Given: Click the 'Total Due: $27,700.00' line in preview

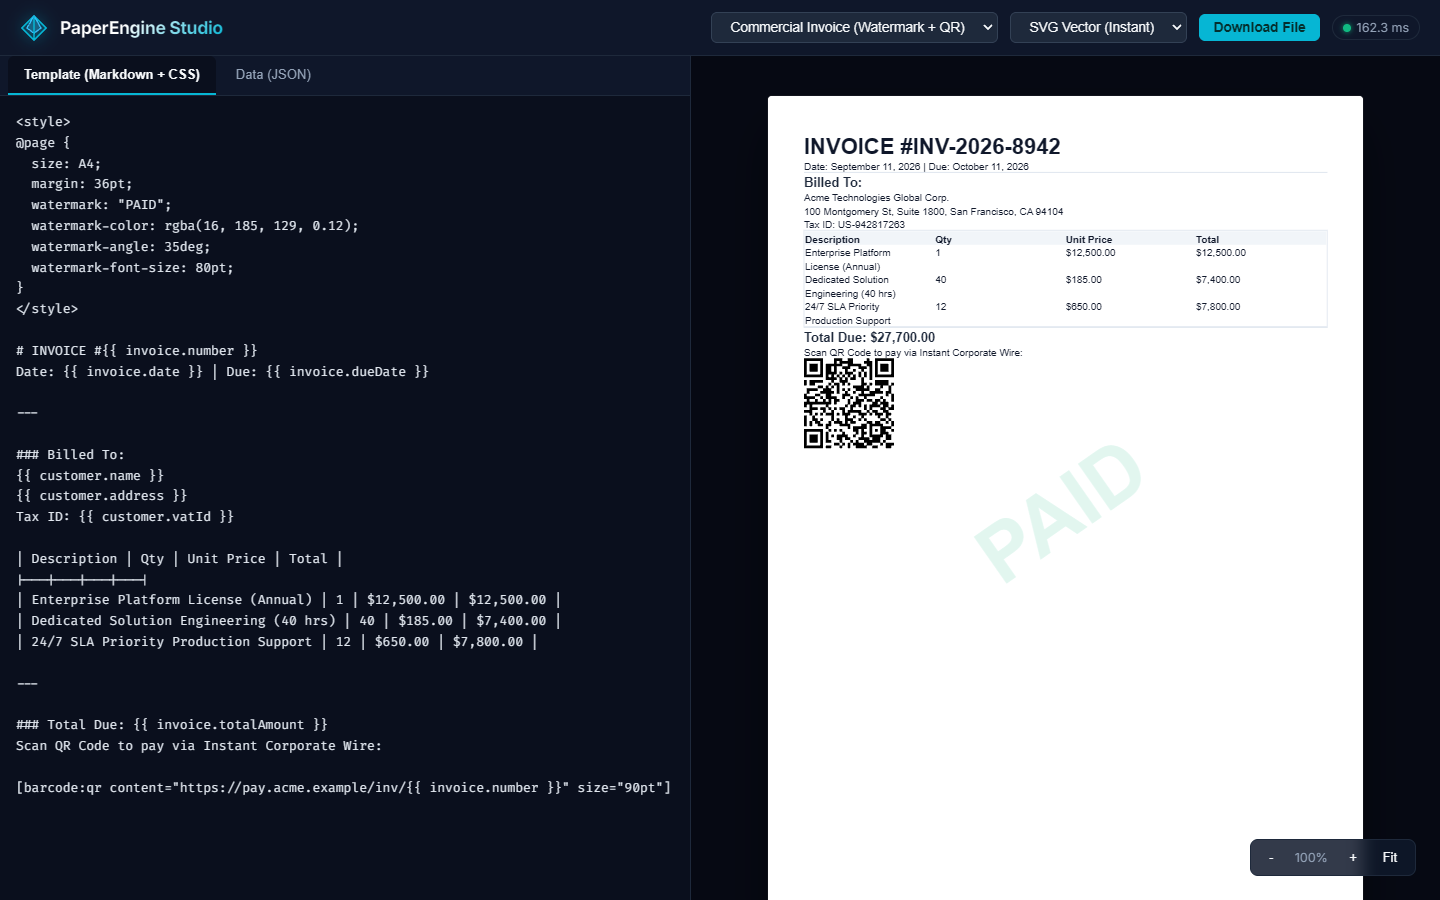Looking at the screenshot, I should pos(870,338).
